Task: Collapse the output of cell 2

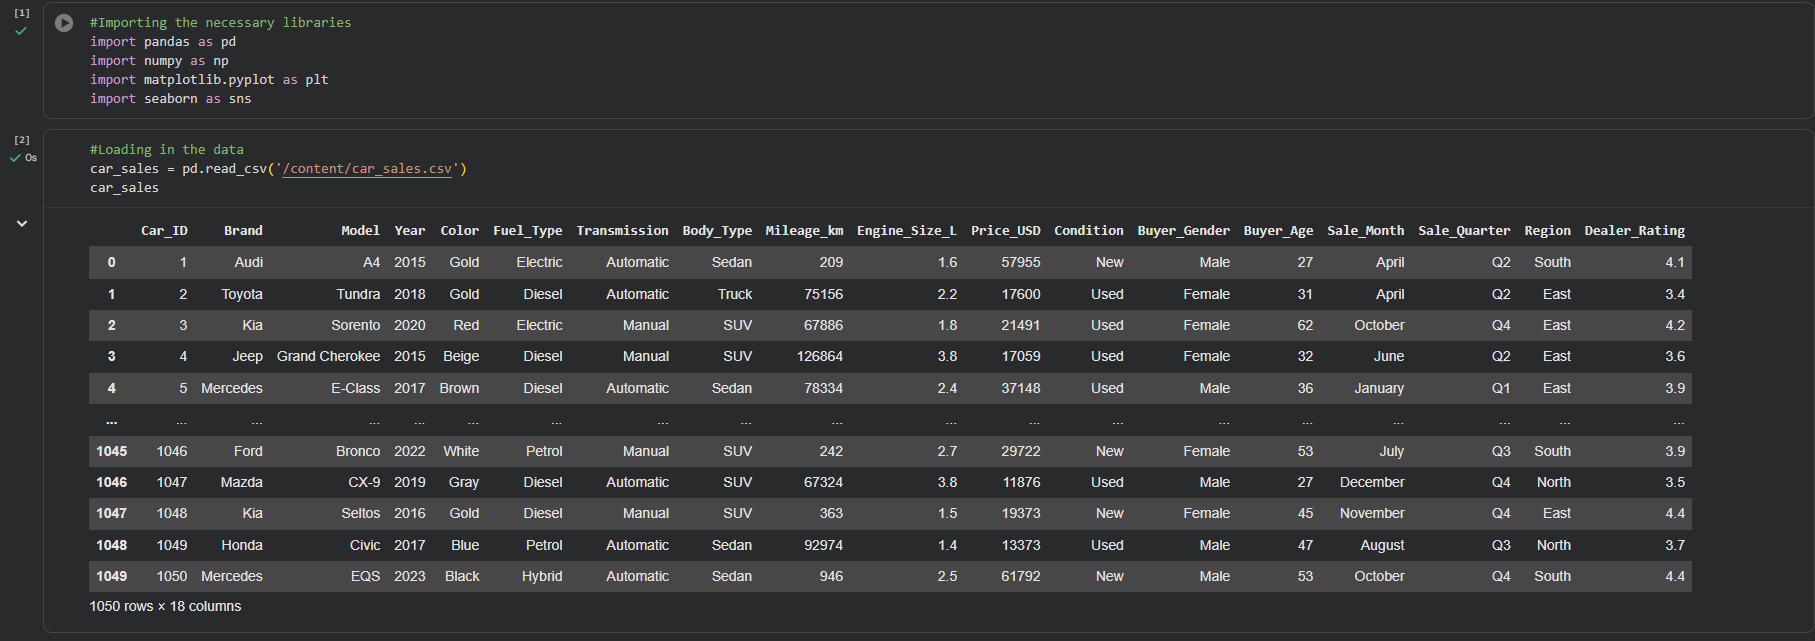Action: 21,224
